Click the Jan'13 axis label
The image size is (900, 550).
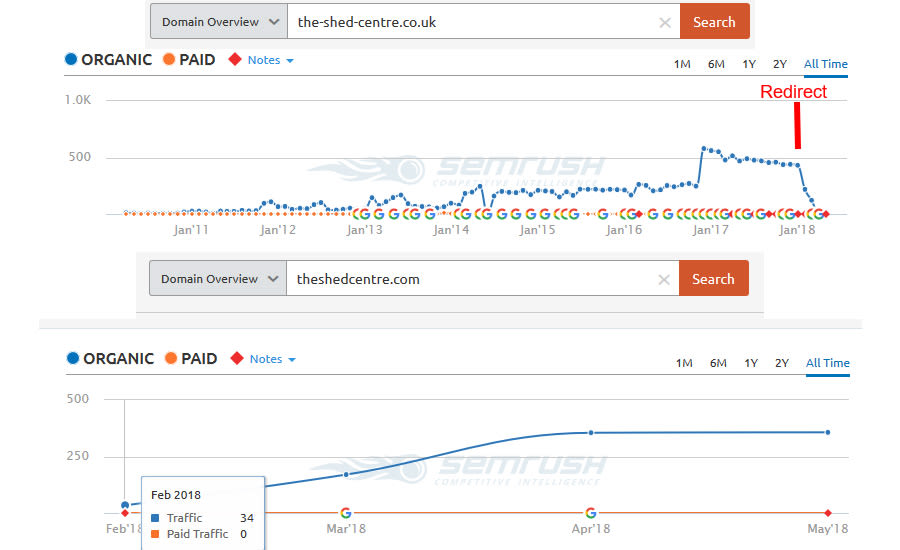[364, 230]
